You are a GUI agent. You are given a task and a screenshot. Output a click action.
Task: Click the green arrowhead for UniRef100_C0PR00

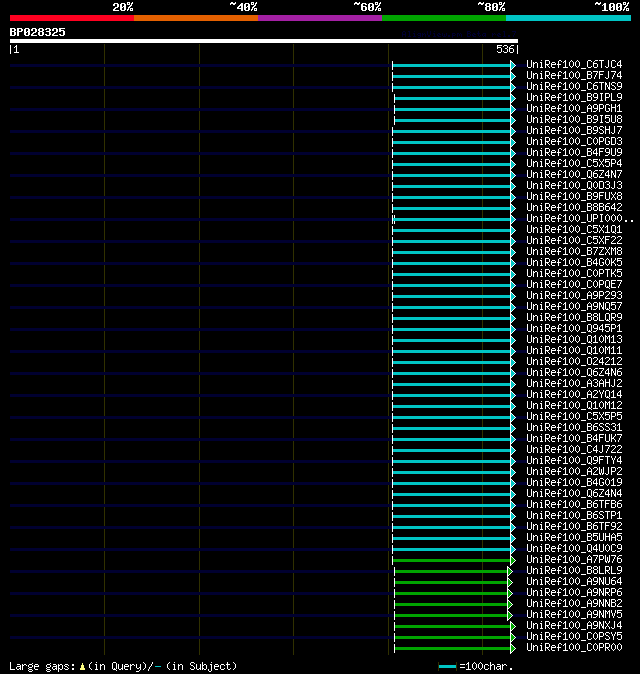[x=513, y=649]
